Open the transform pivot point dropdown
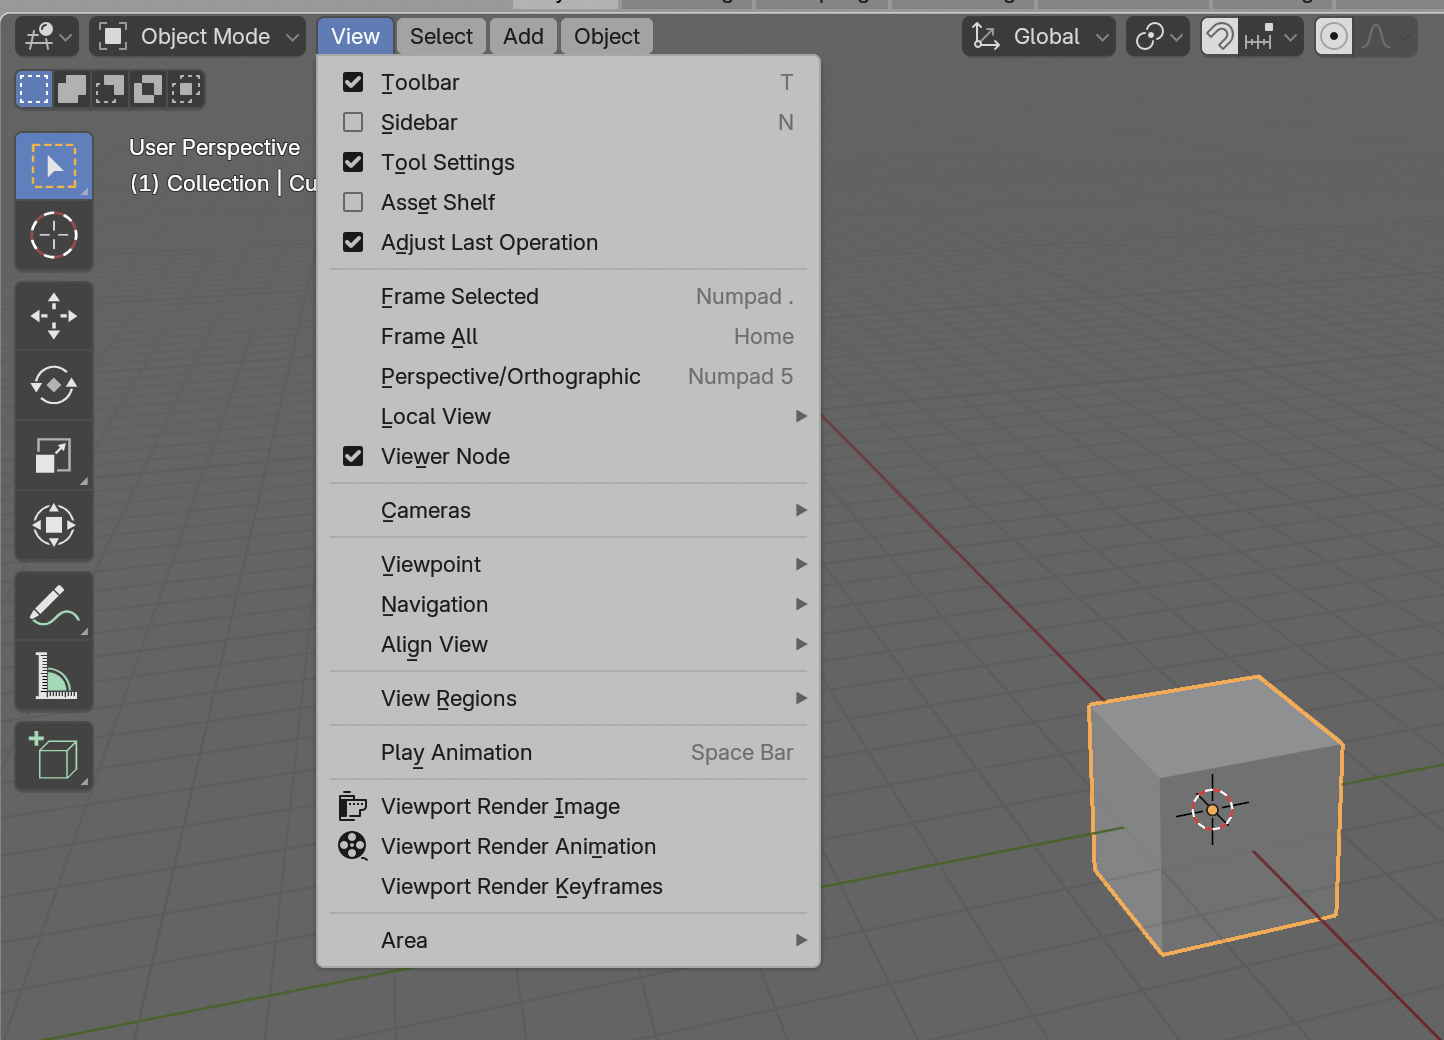The width and height of the screenshot is (1444, 1040). pos(1158,37)
